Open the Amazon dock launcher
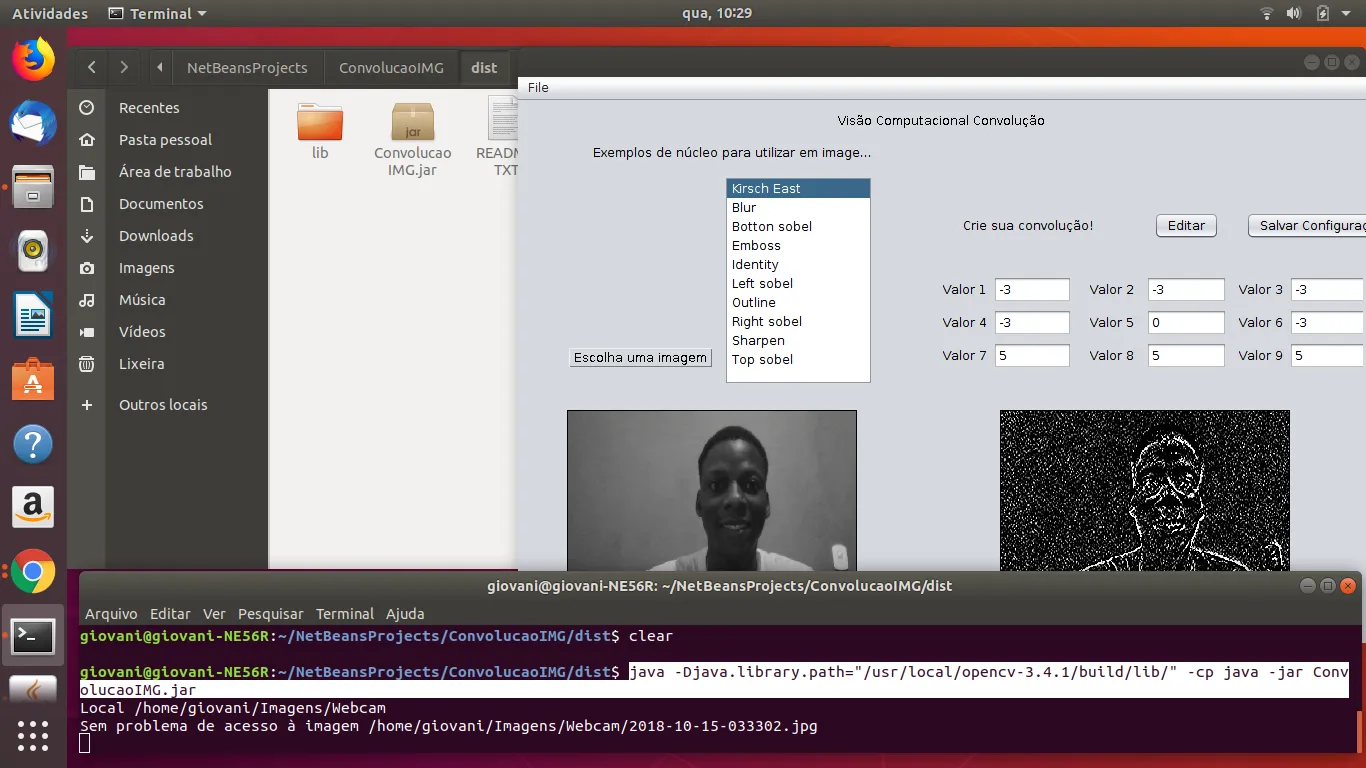Screen dimensions: 1366x768 coord(33,507)
